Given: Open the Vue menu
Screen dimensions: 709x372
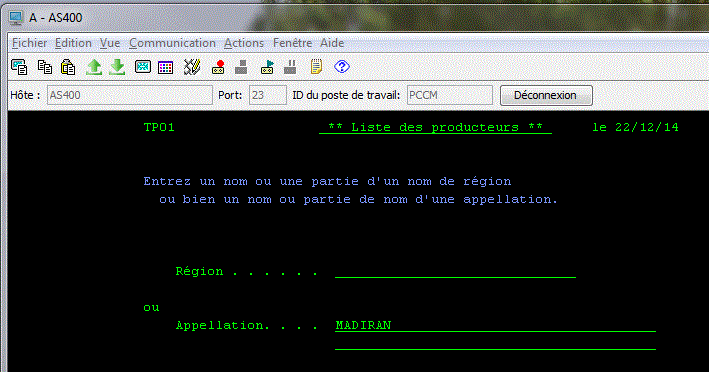Looking at the screenshot, I should click(x=110, y=43).
